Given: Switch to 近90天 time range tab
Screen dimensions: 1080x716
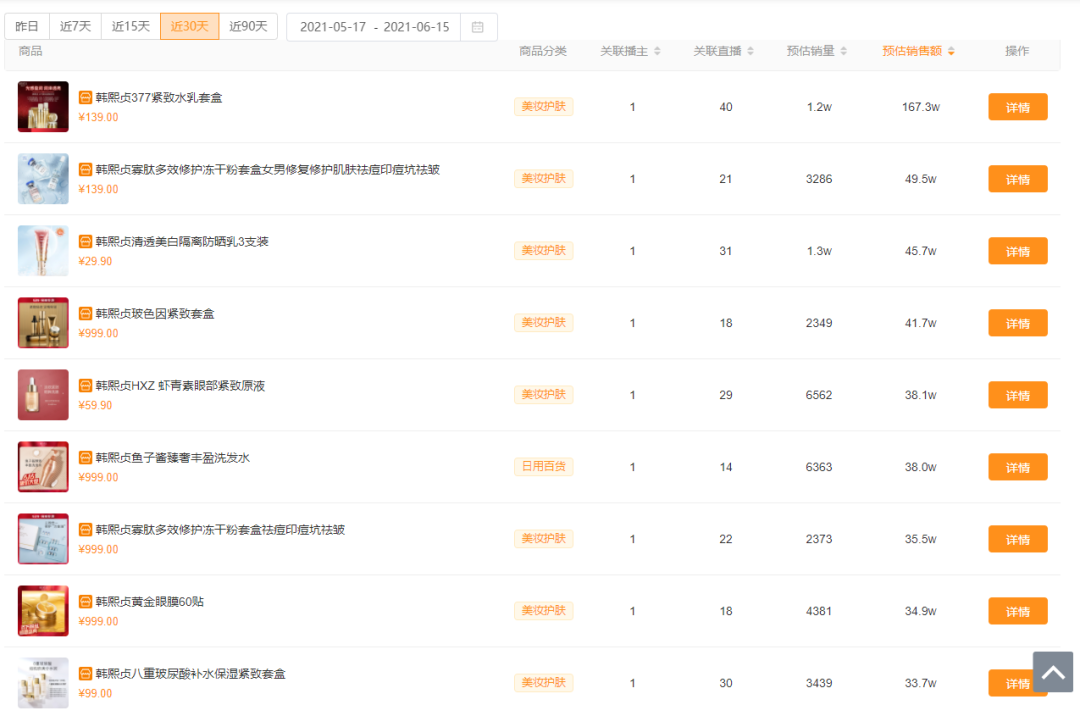Looking at the screenshot, I should click(x=248, y=26).
